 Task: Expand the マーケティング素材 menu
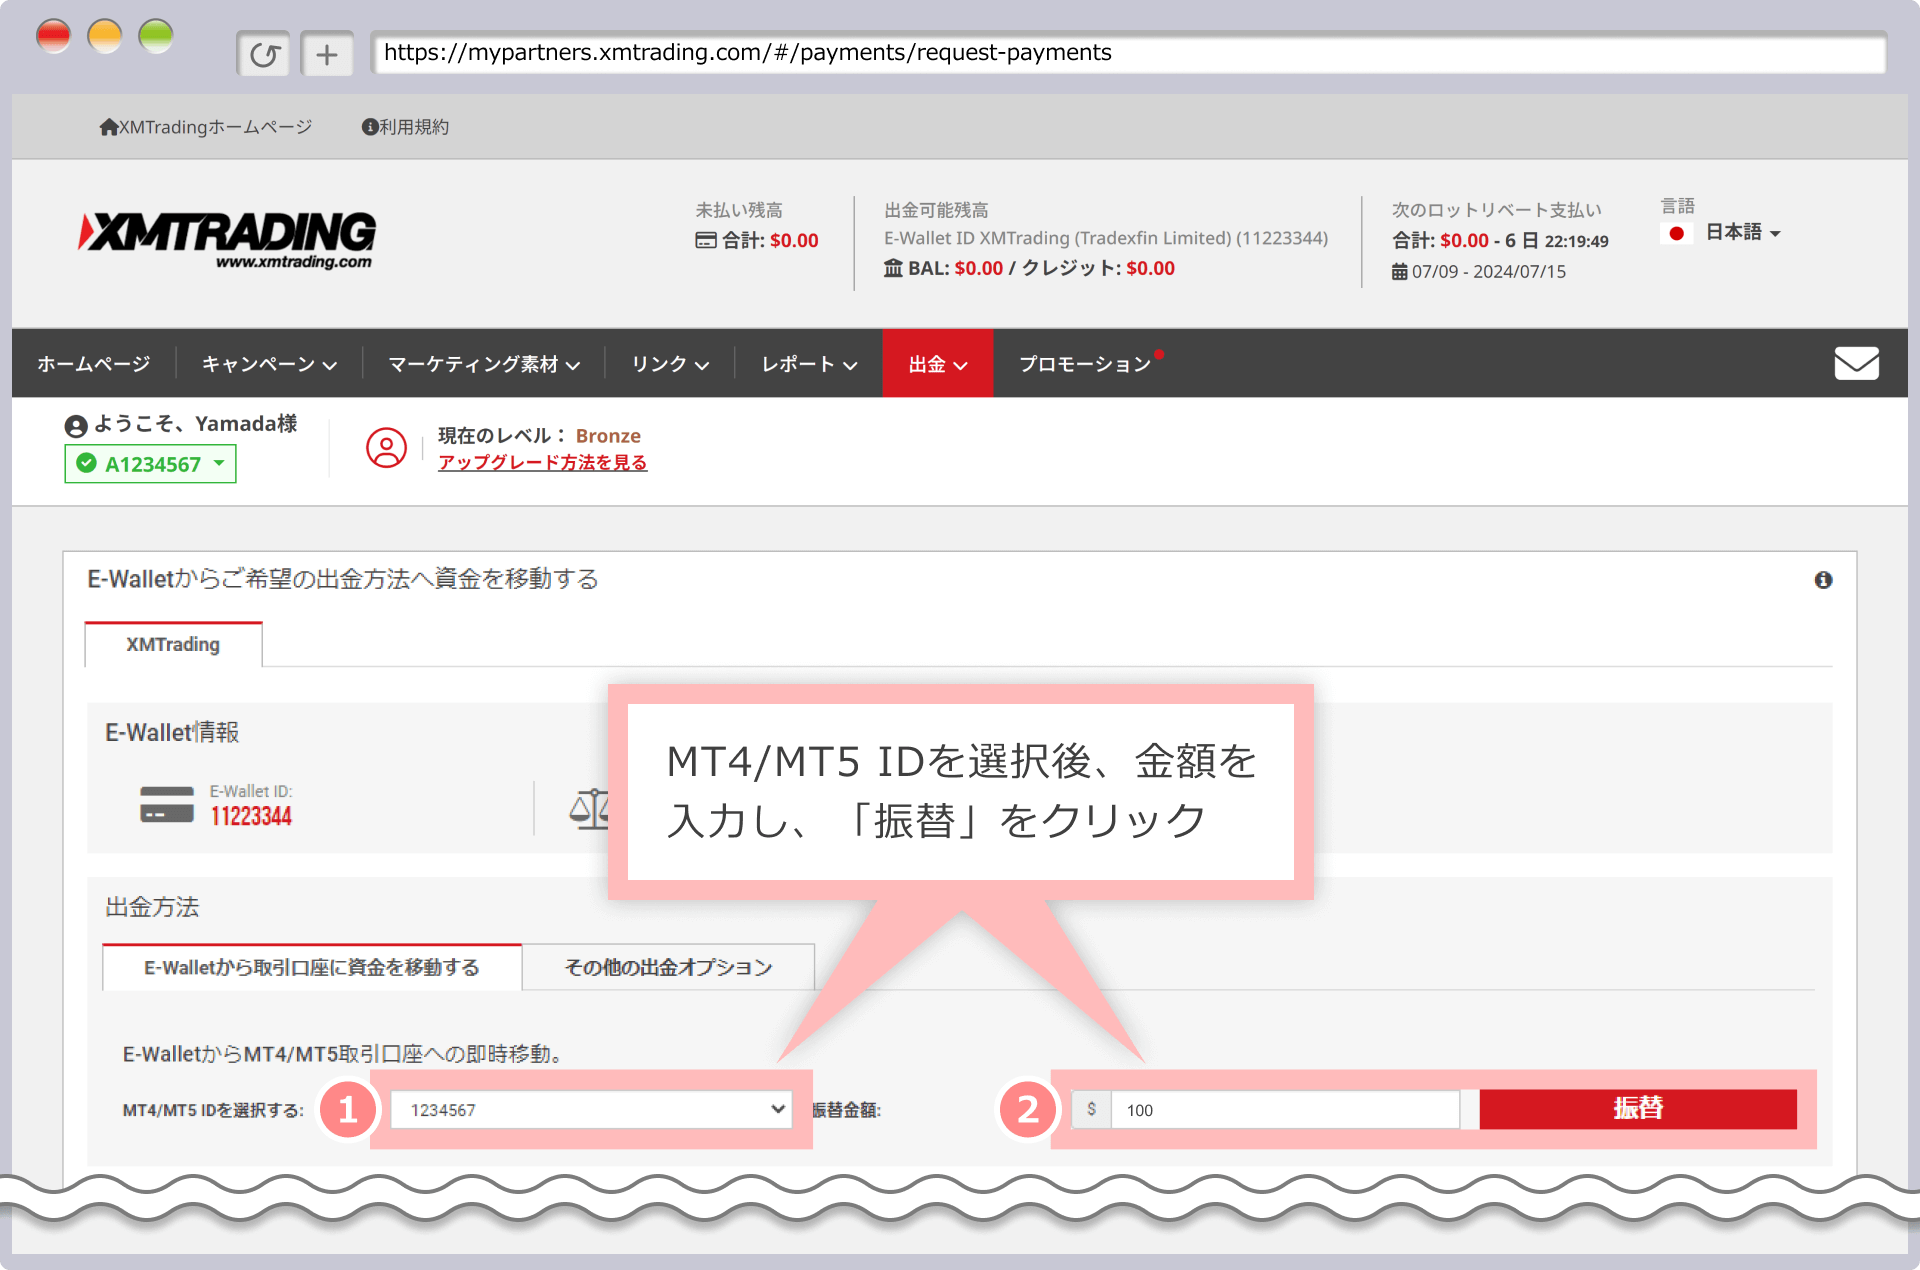[x=484, y=364]
